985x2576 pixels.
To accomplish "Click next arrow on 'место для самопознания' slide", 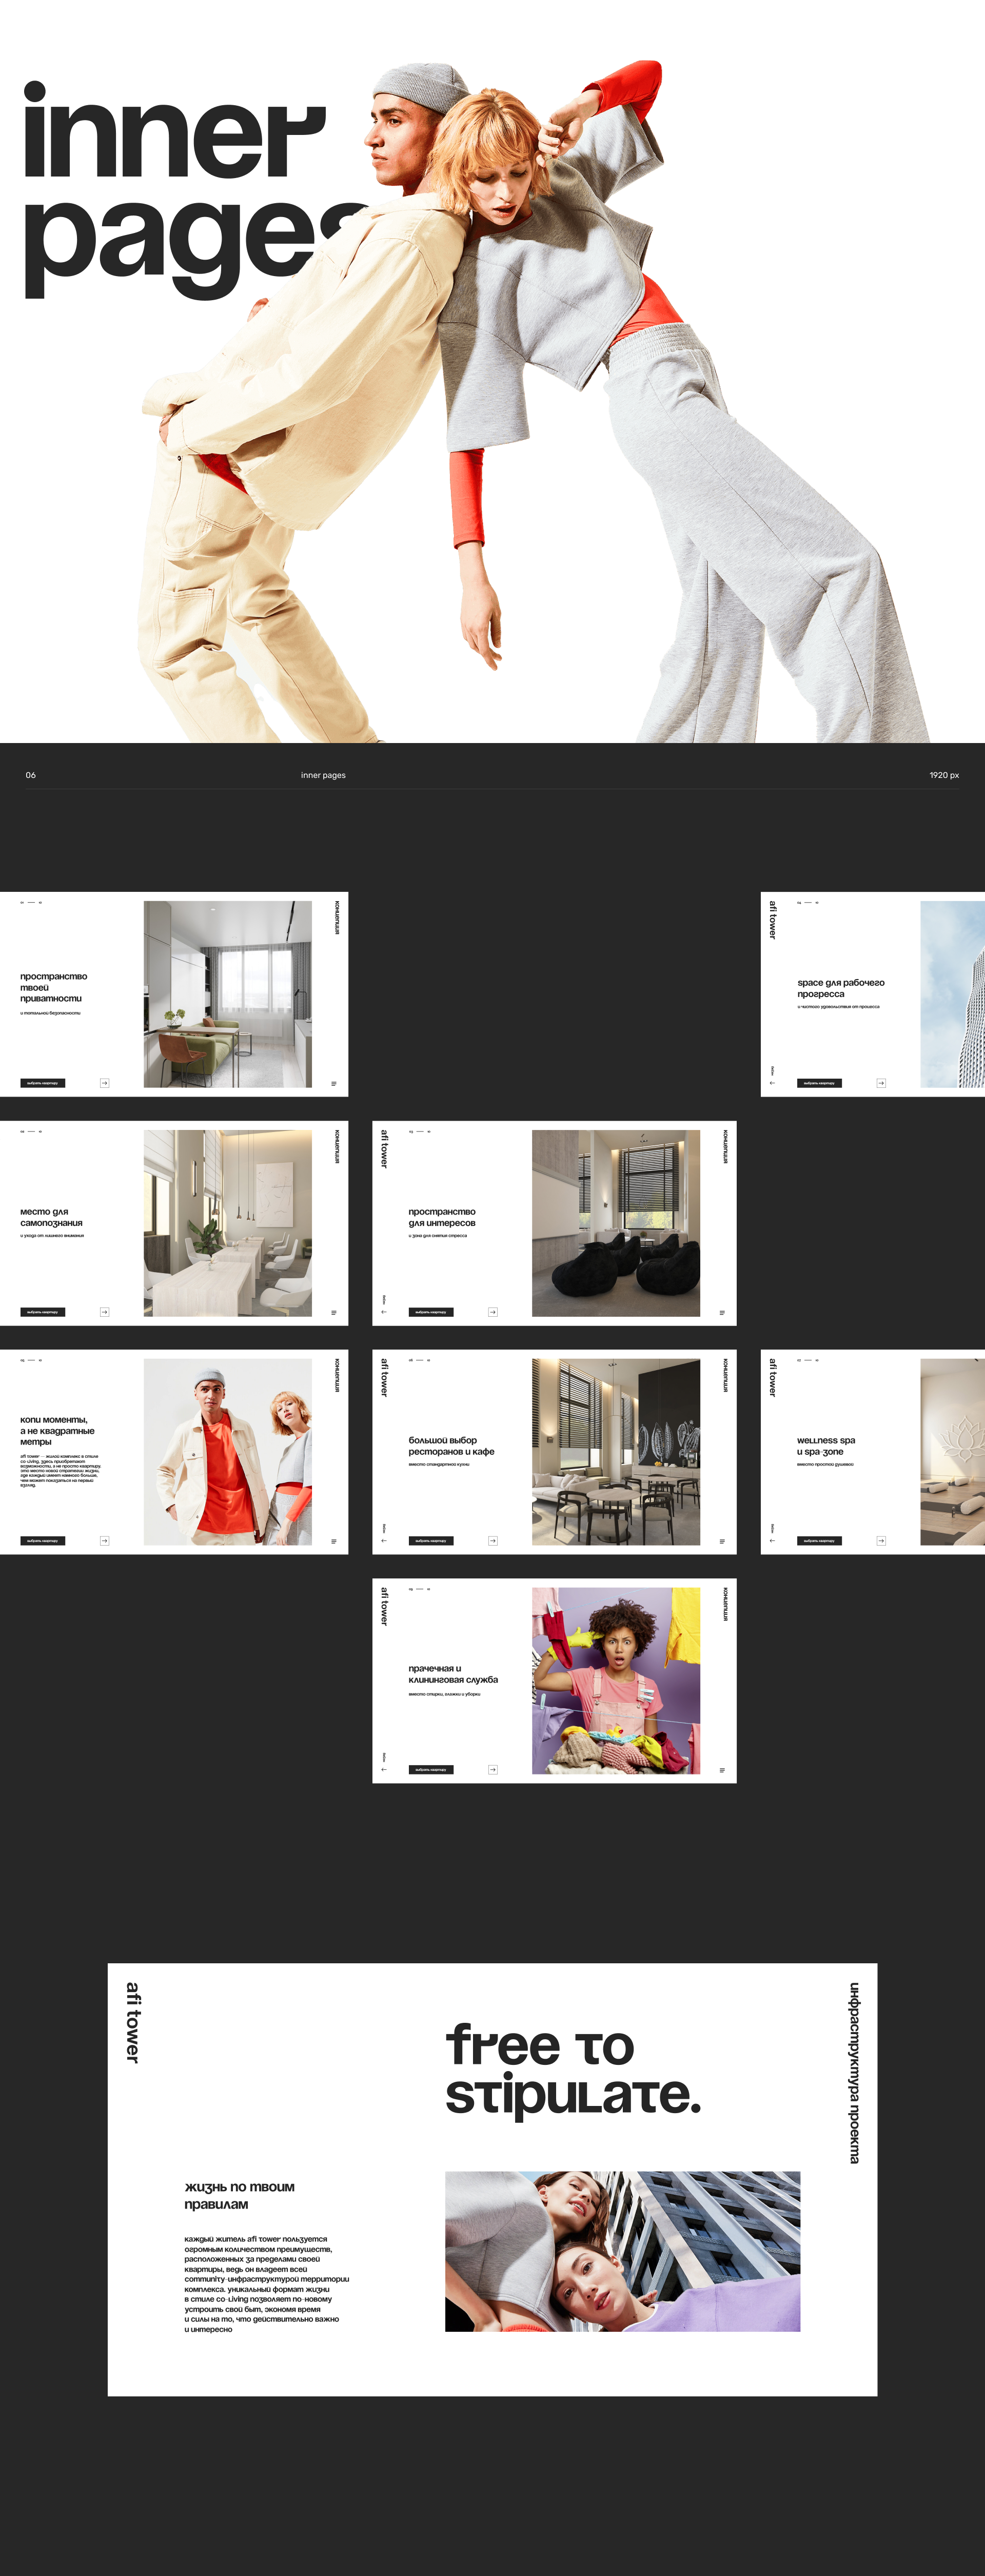I will coord(104,1312).
